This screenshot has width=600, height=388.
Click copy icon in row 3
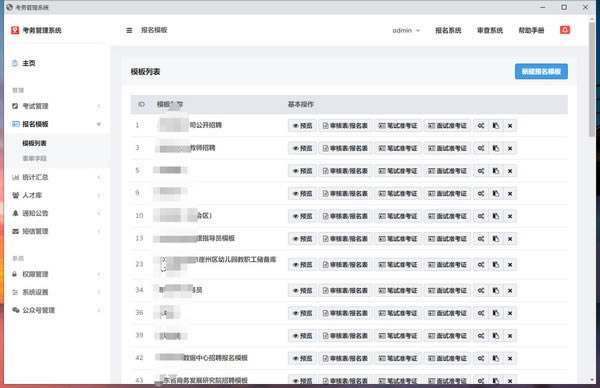(496, 148)
